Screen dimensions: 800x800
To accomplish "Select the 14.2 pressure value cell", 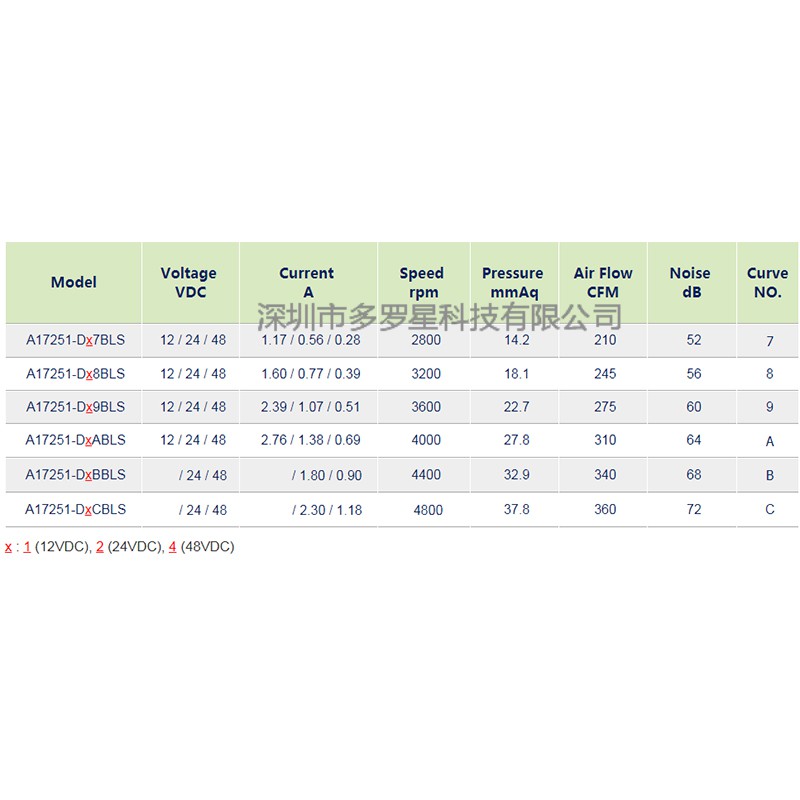I will (x=517, y=340).
